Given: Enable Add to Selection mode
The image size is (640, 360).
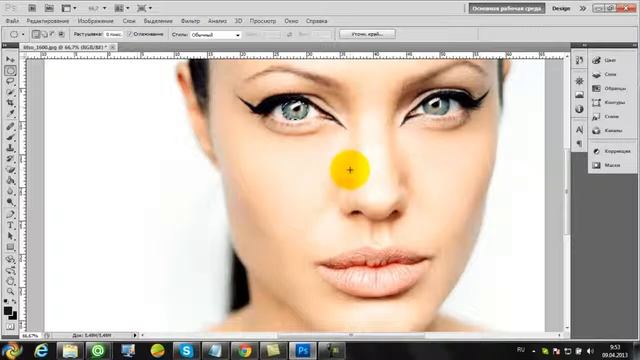Looking at the screenshot, I should (44, 34).
